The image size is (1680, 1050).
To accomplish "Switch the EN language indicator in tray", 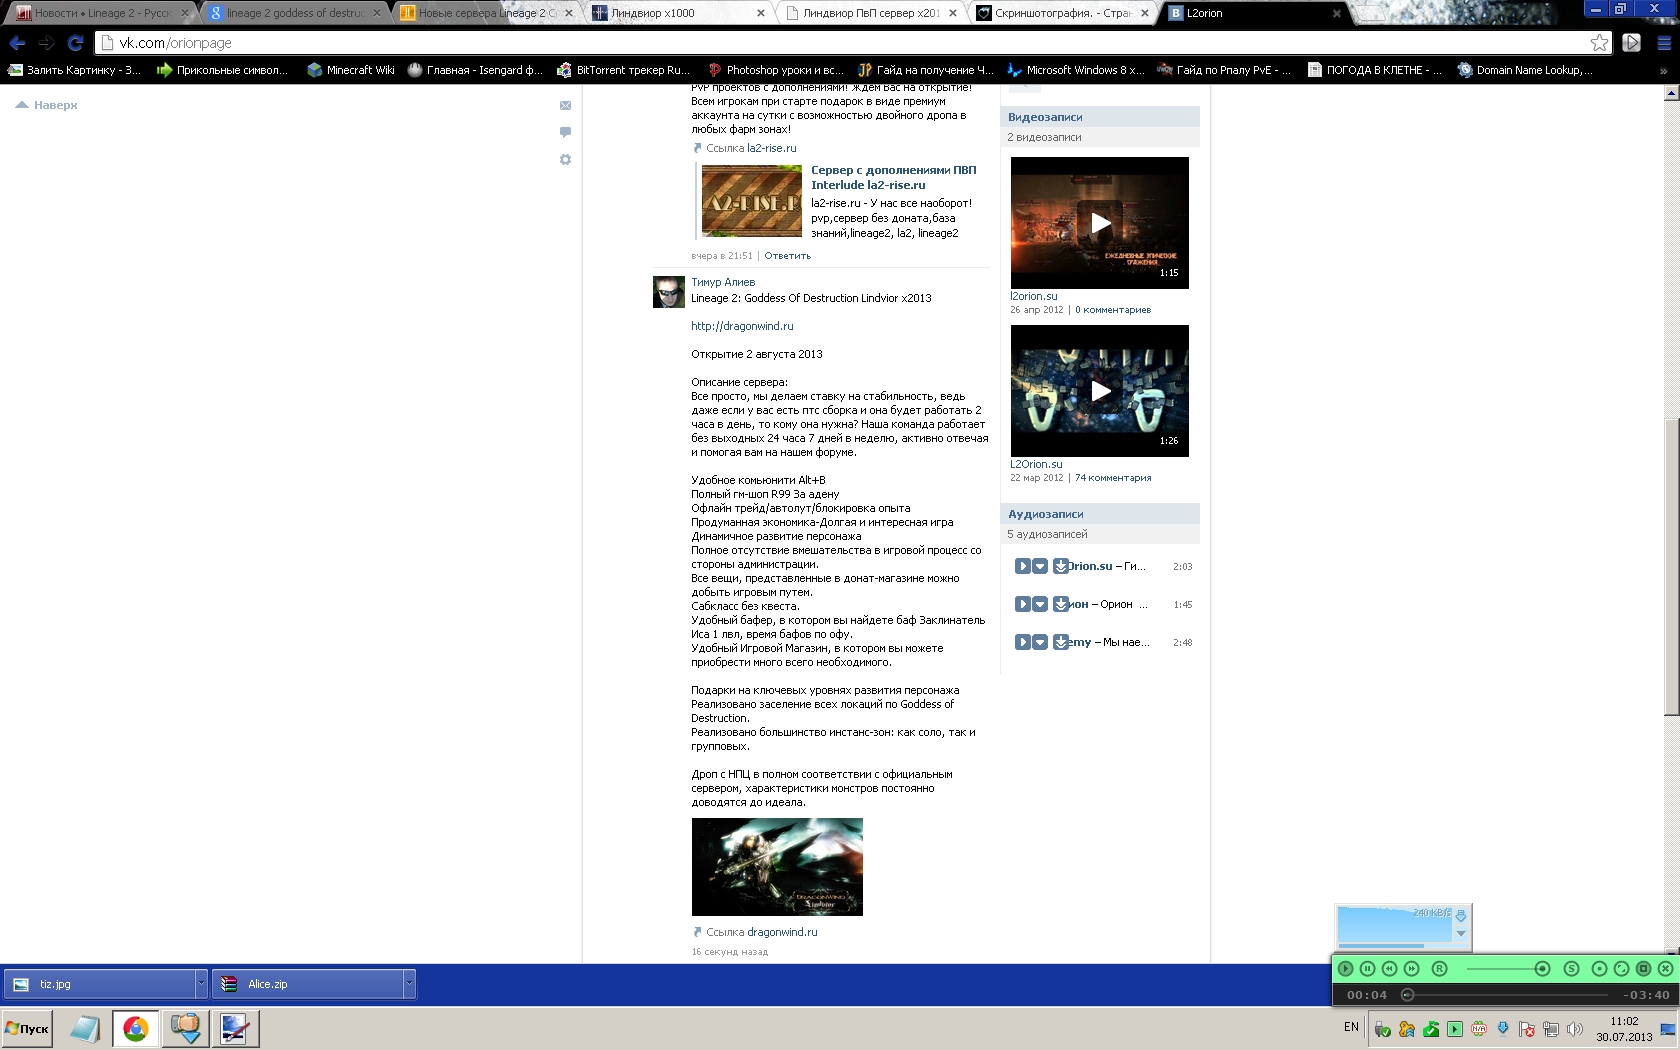I will click(x=1351, y=1027).
